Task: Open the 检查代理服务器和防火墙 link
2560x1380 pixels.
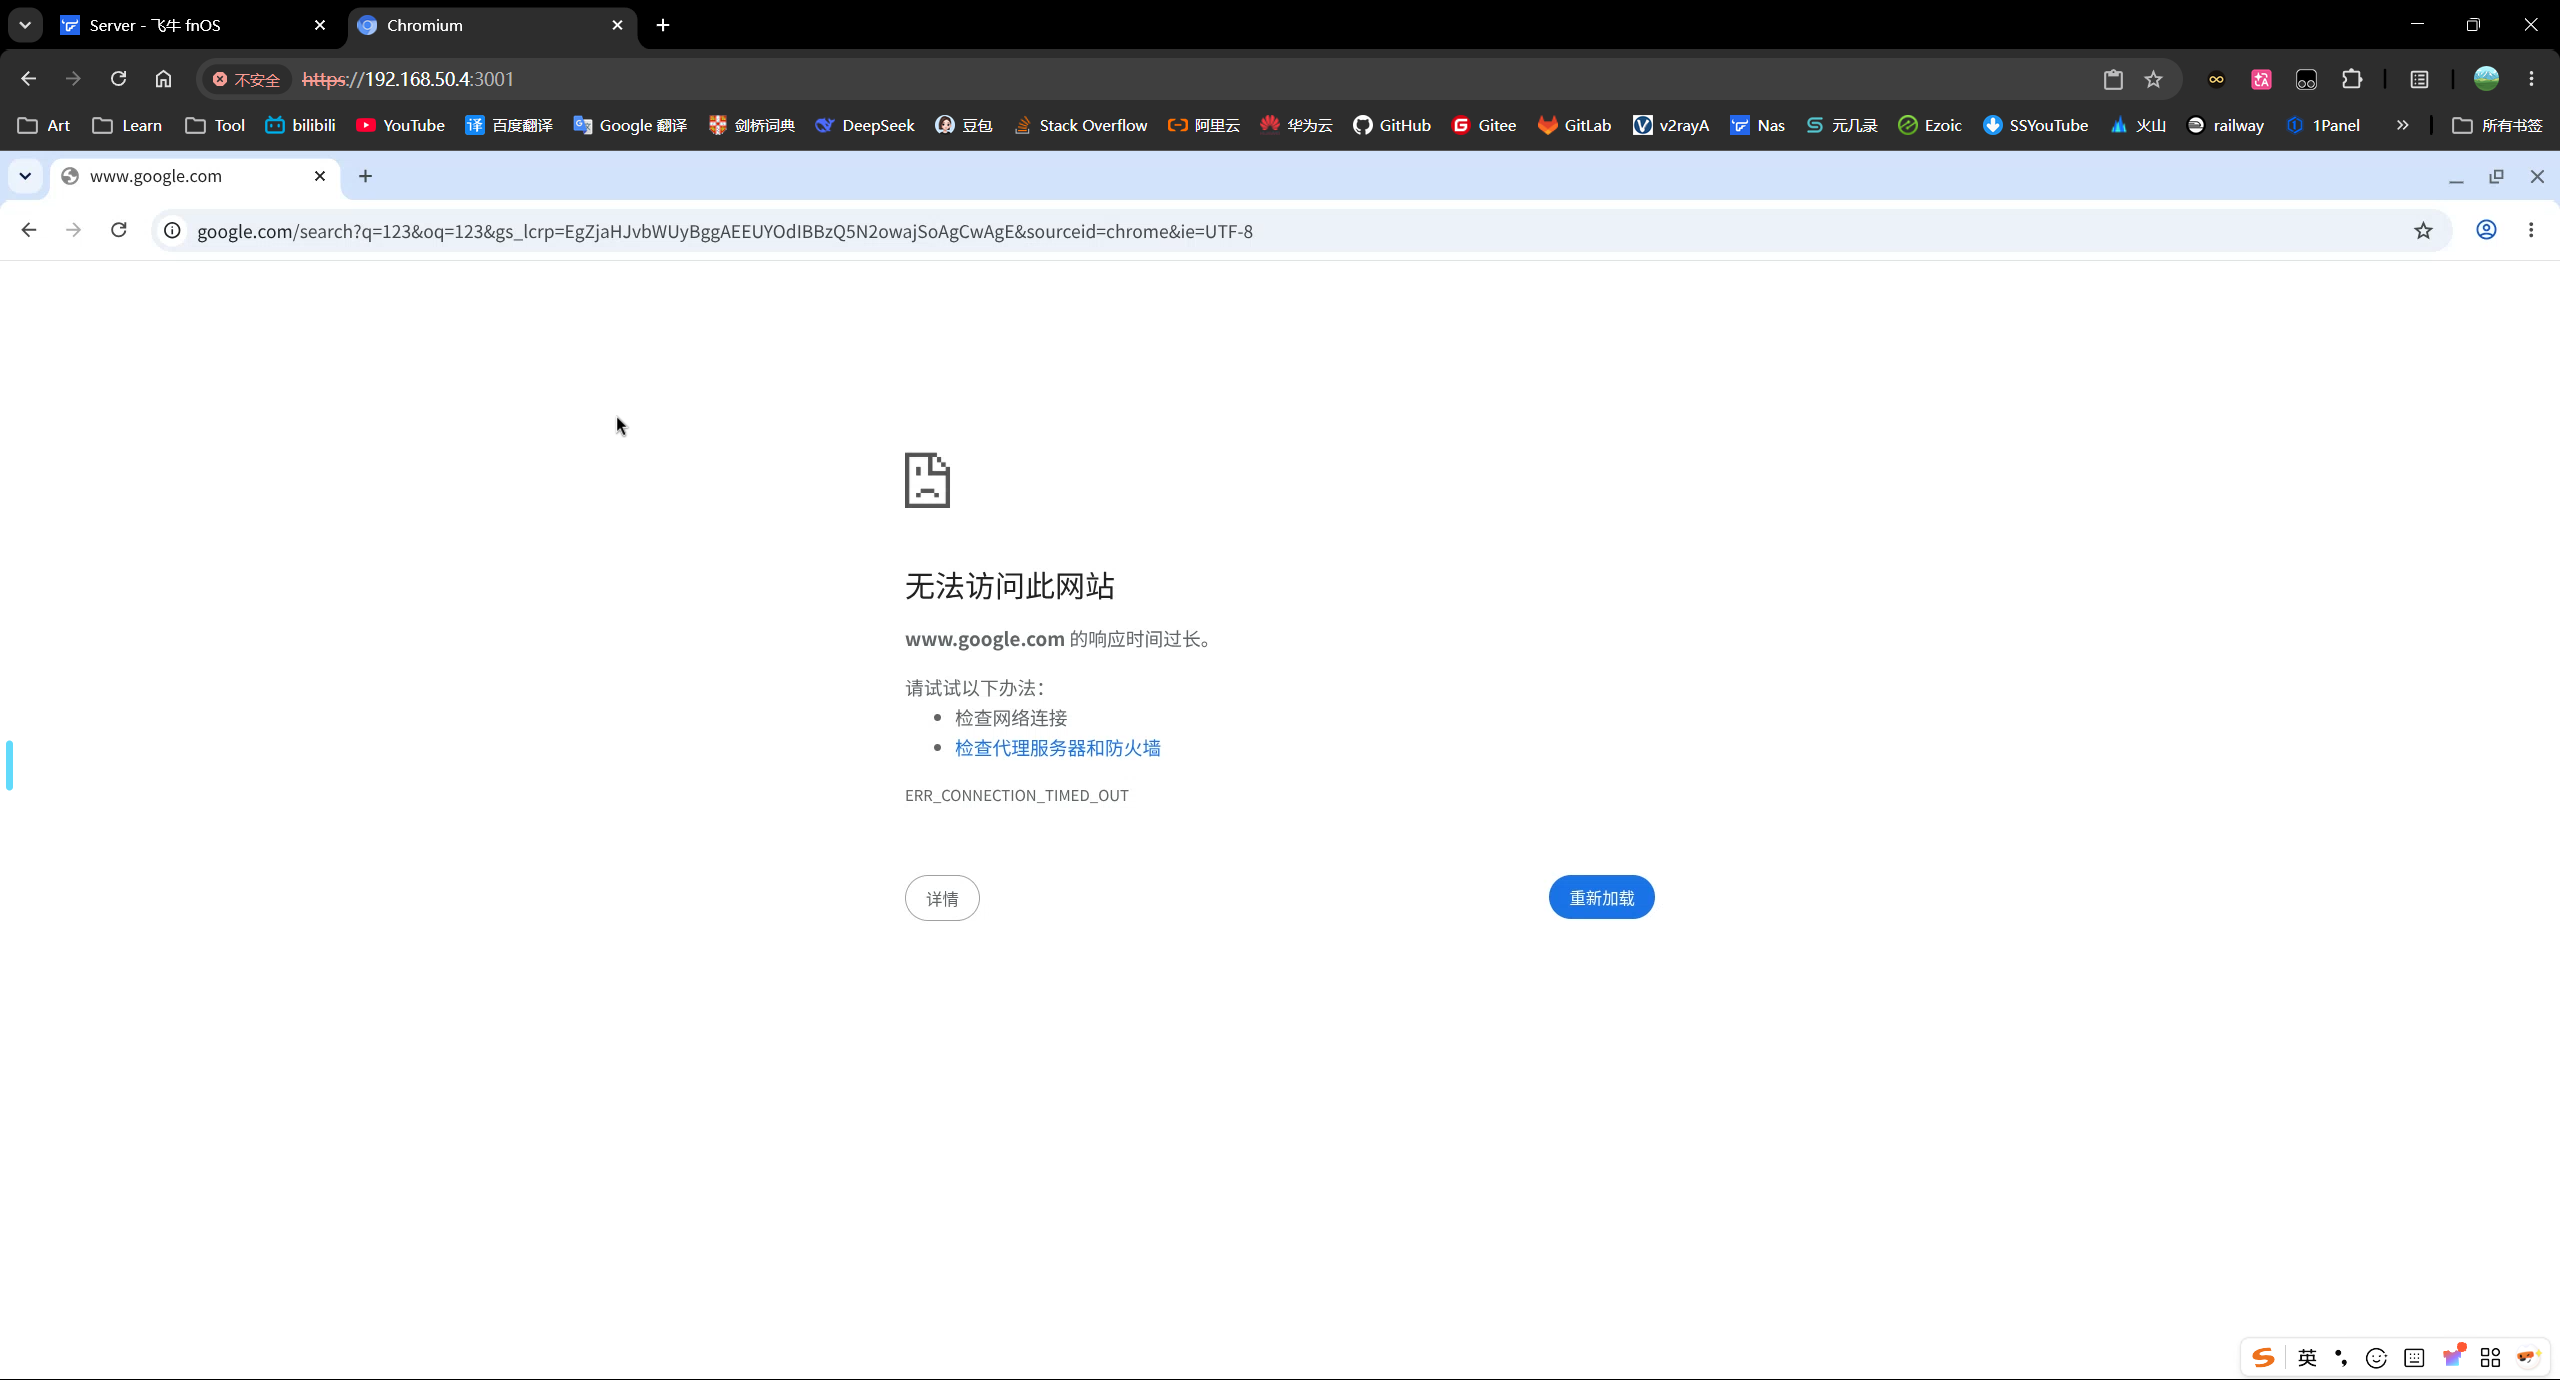Action: (1057, 748)
